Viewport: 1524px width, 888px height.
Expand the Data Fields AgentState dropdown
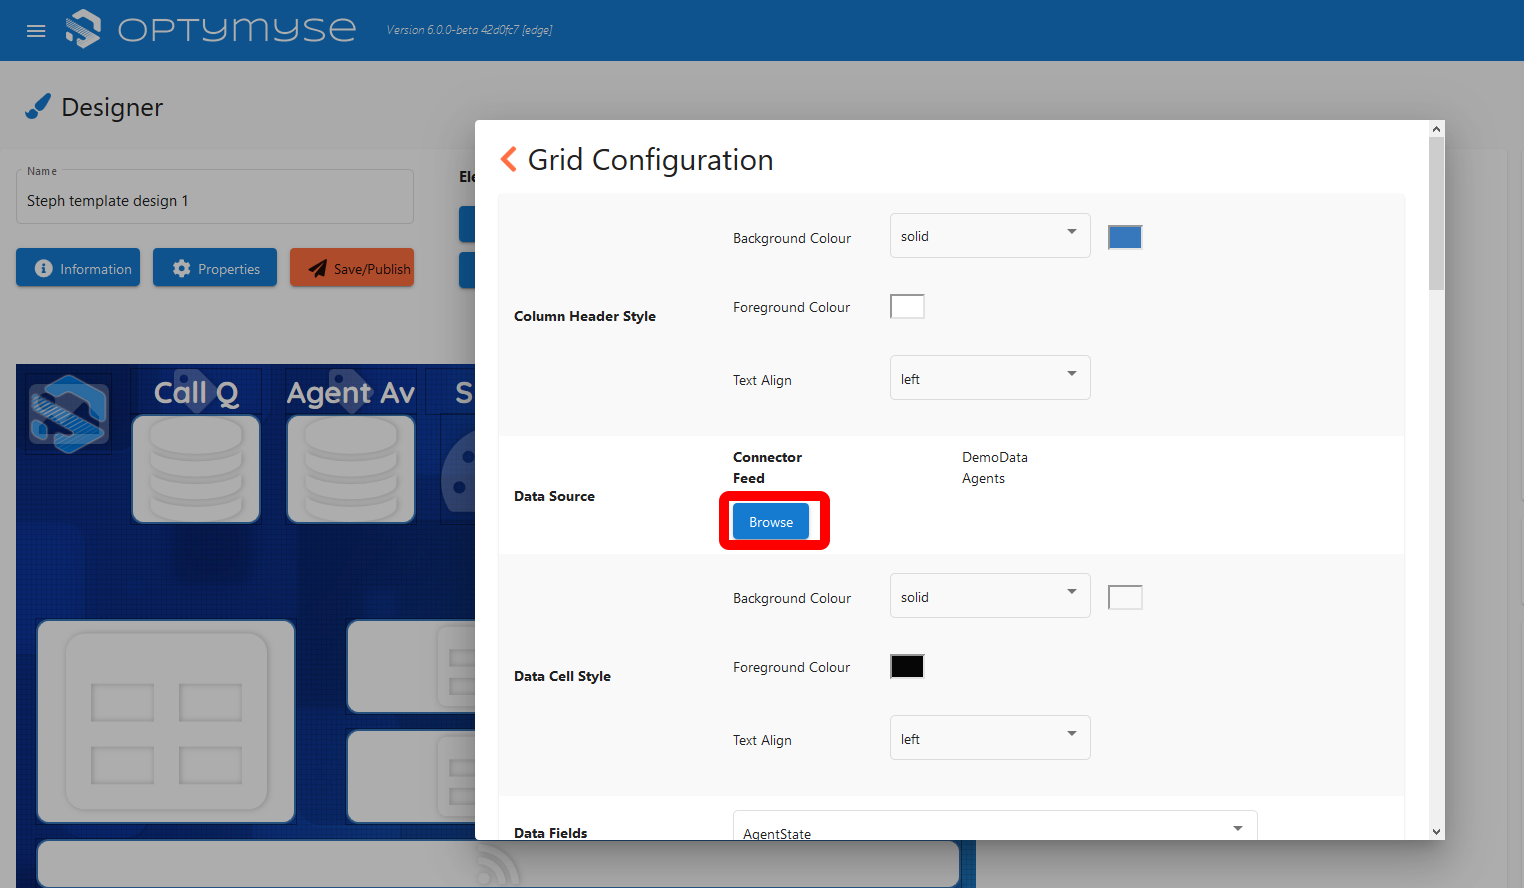(994, 829)
